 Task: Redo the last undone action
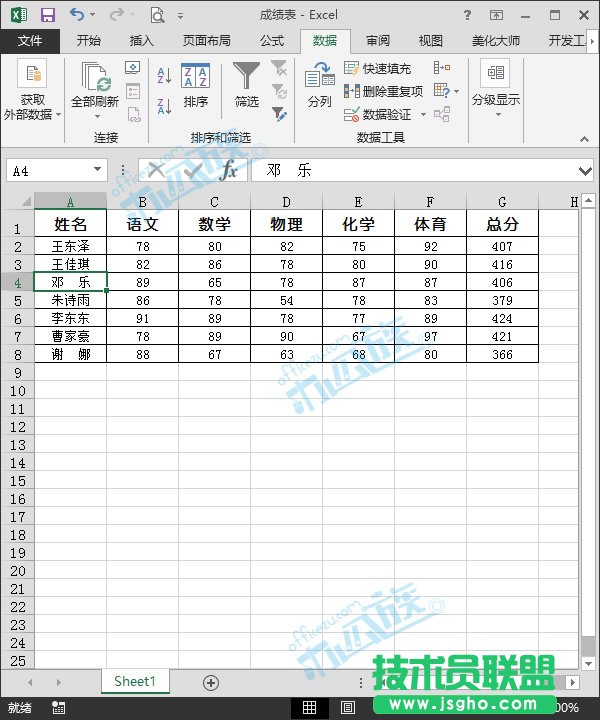click(117, 15)
